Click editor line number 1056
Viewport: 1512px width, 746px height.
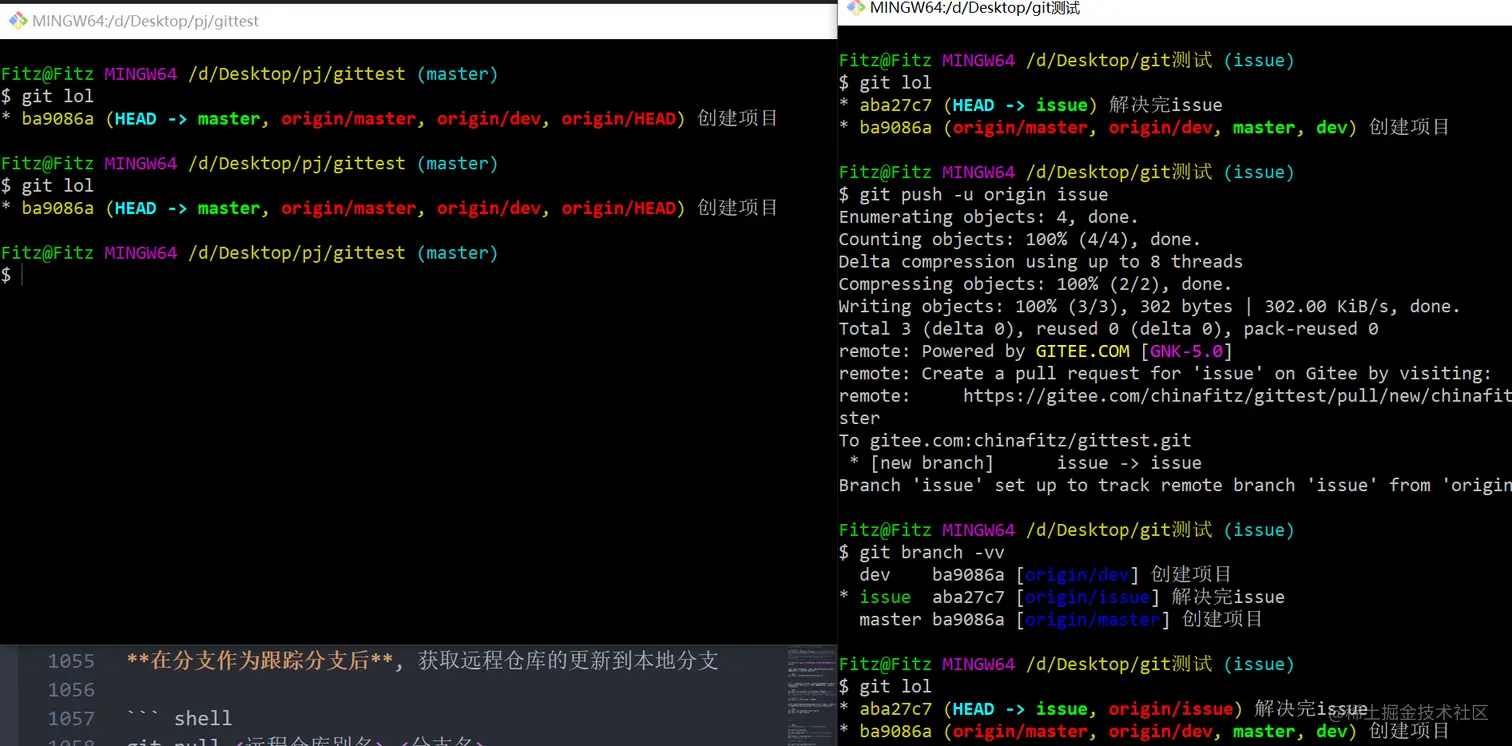(x=71, y=690)
